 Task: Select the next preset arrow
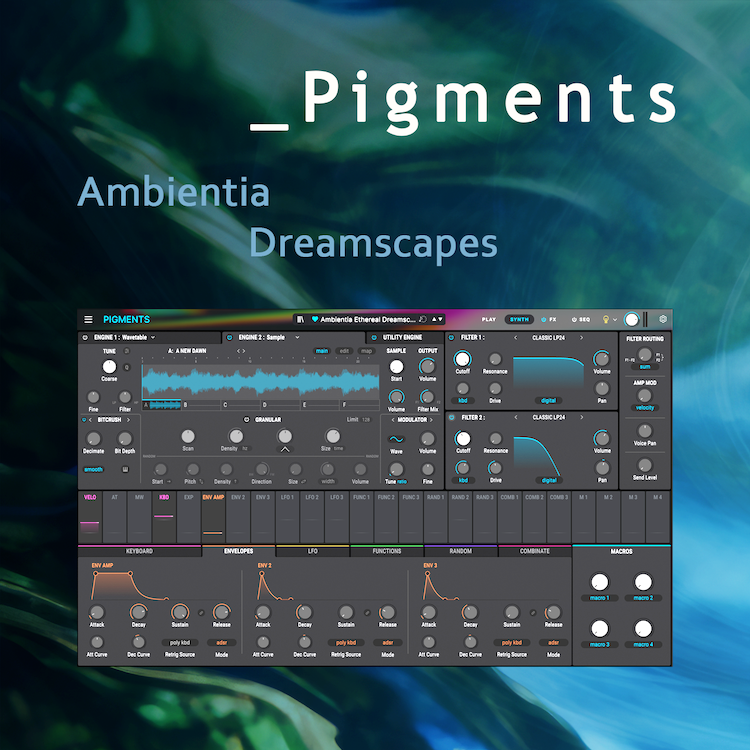(x=440, y=319)
